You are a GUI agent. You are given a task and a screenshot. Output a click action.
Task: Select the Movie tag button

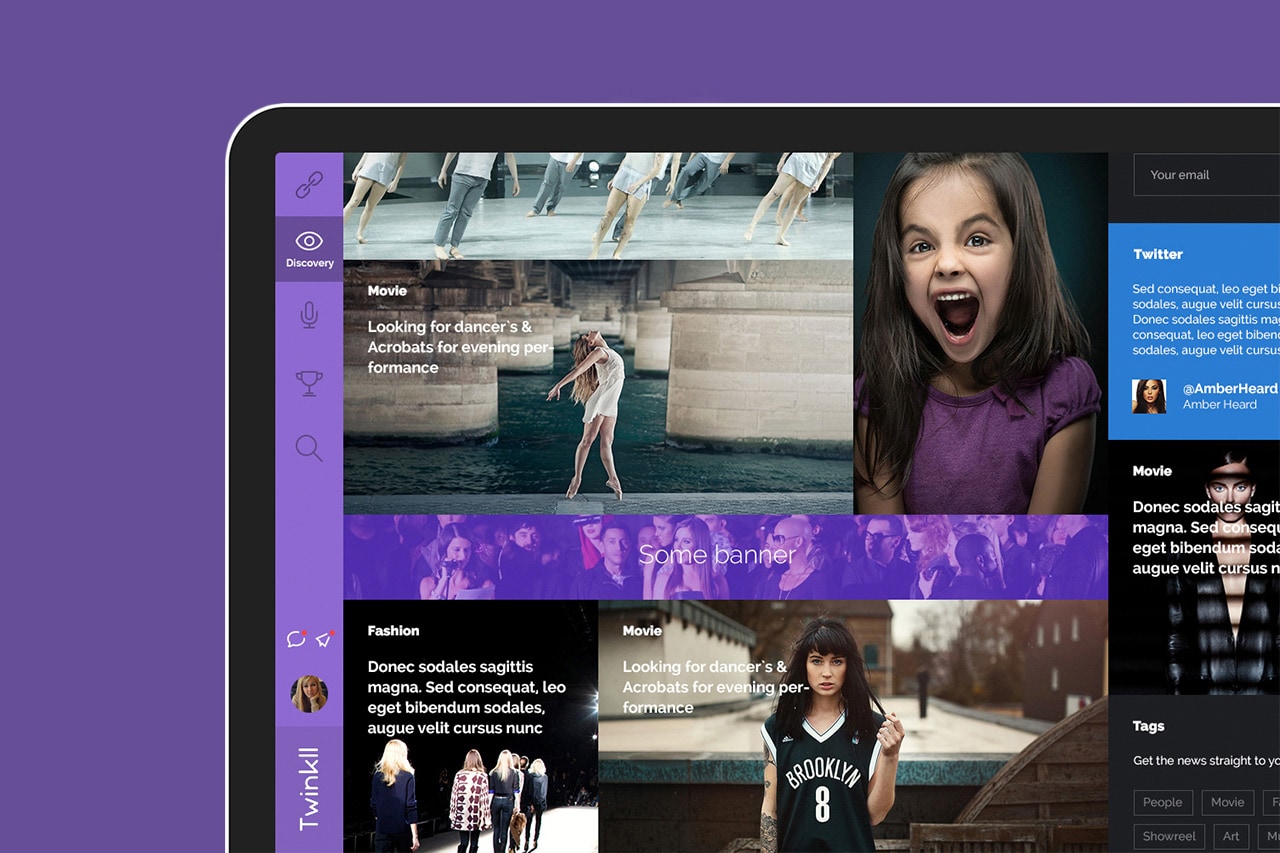point(1228,802)
